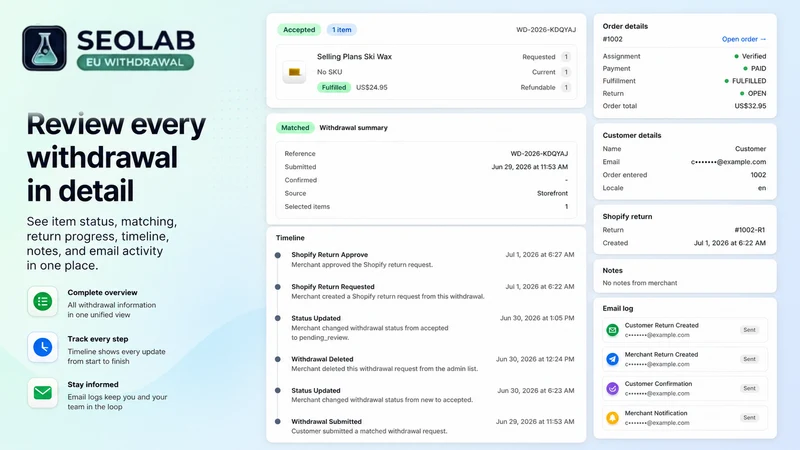Image resolution: width=800 pixels, height=450 pixels.
Task: Click the Reference value in withdrawal summary
Action: pos(539,154)
